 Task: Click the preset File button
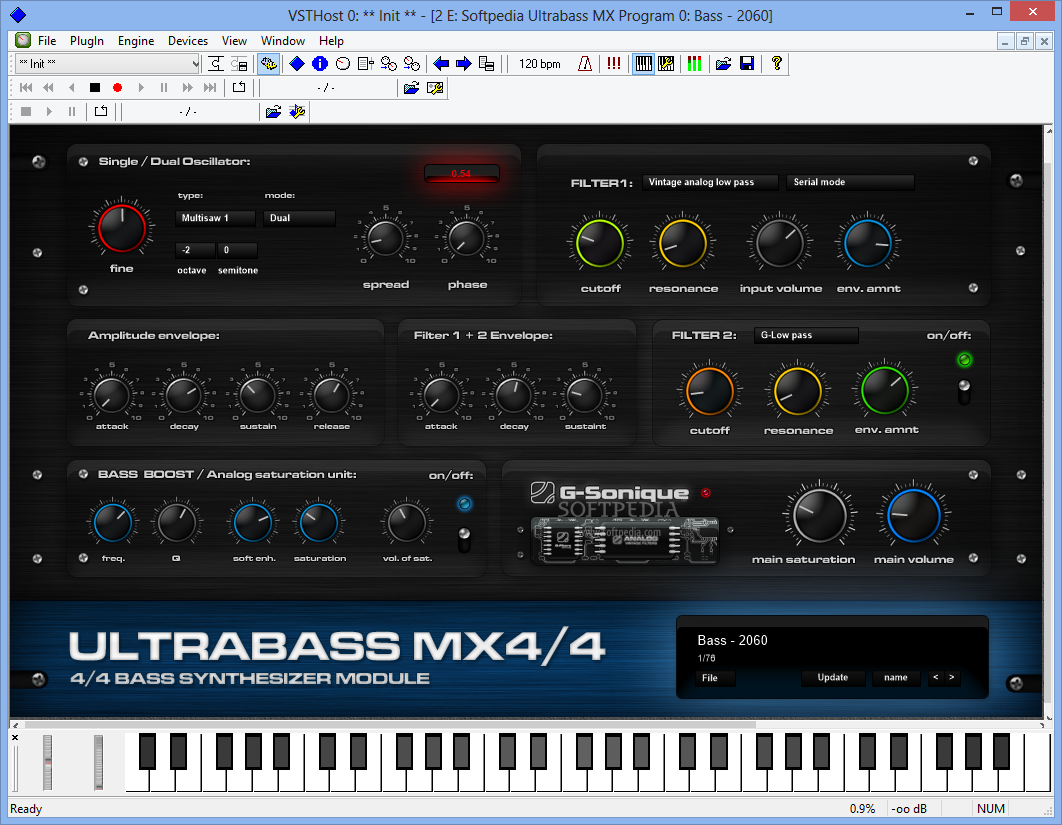715,678
